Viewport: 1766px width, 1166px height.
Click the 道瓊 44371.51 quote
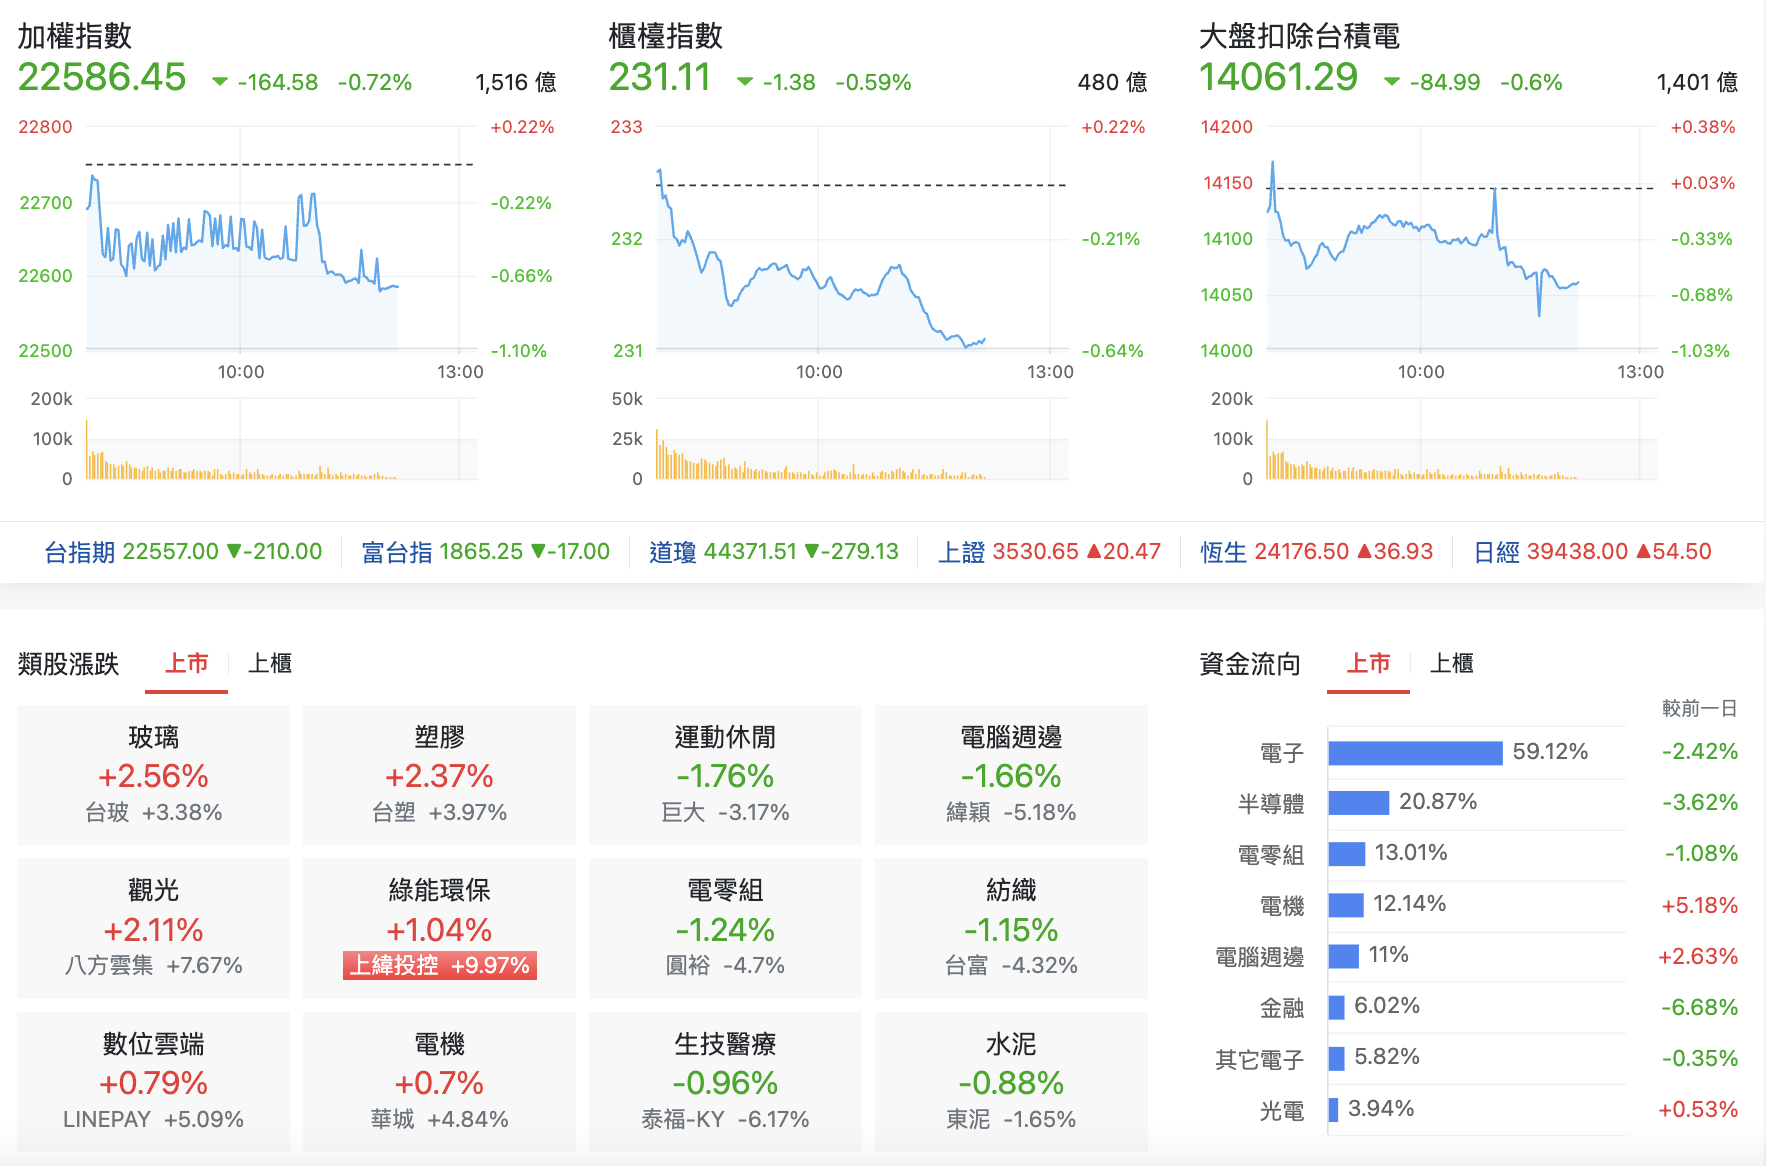773,551
